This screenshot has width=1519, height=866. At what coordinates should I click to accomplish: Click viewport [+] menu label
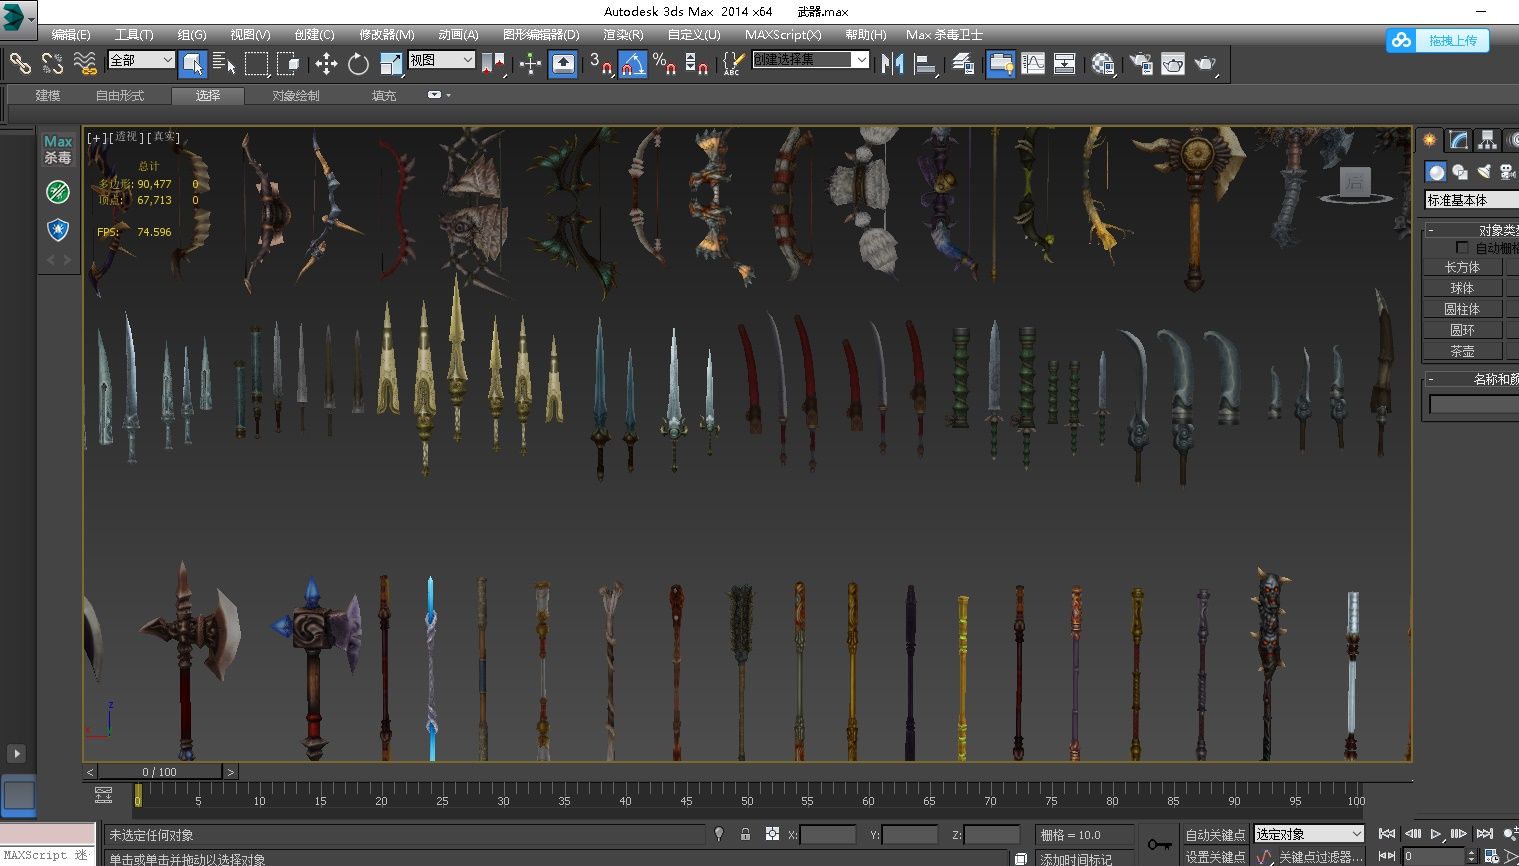pos(97,138)
